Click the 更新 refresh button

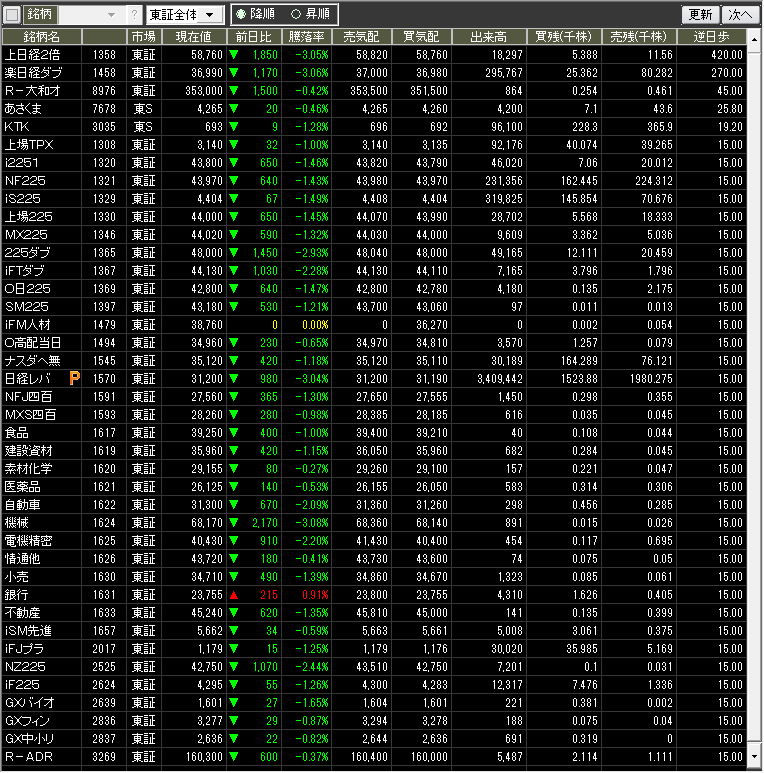[700, 14]
